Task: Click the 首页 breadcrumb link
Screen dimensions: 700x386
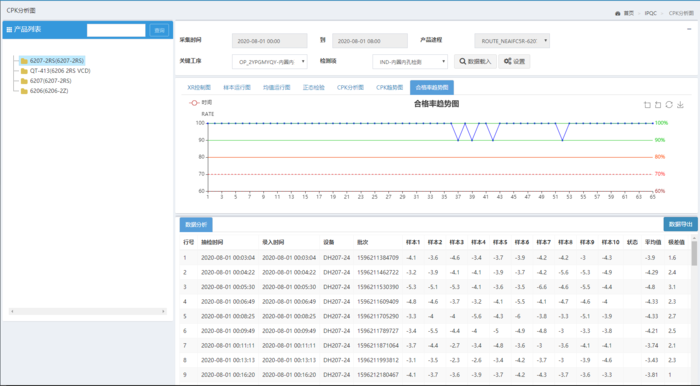Action: (629, 13)
